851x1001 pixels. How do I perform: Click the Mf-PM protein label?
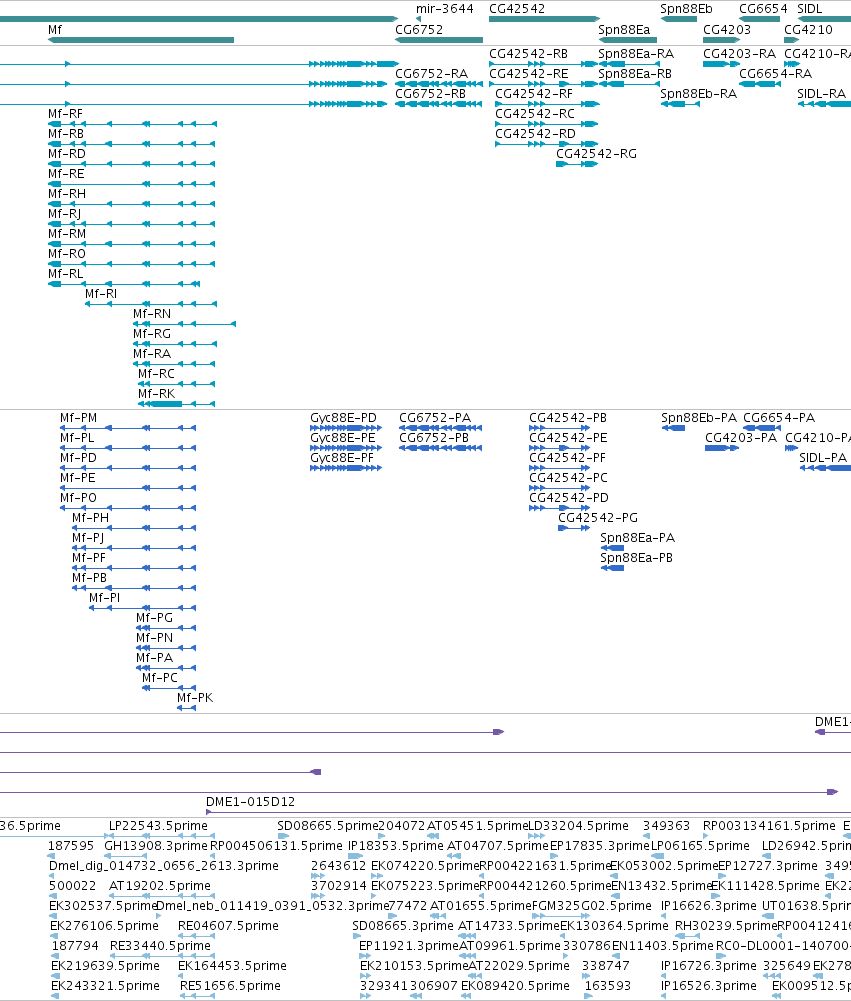[79, 418]
